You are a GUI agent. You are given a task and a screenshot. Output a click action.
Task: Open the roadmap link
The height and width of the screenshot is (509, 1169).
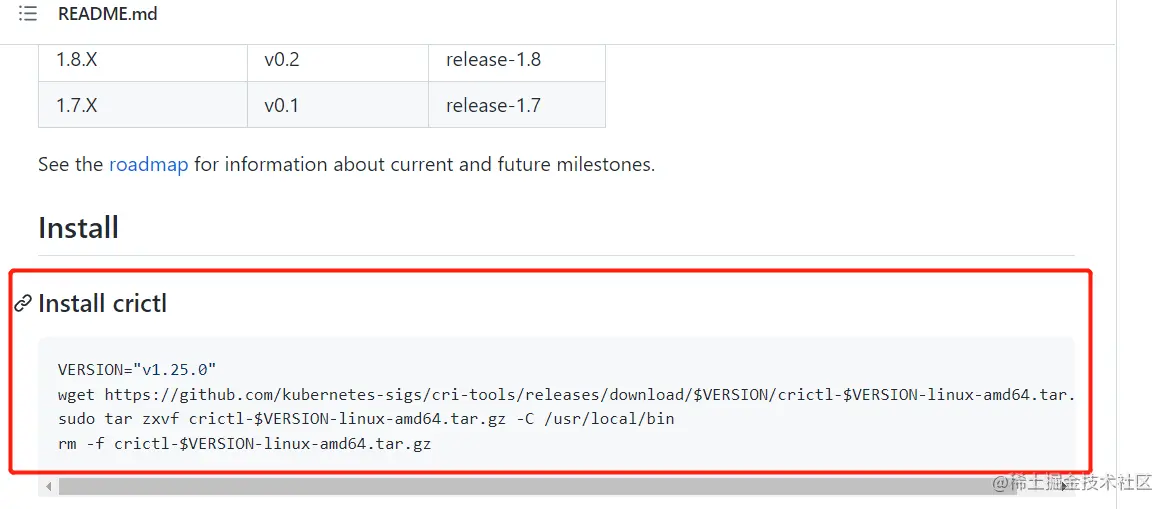(x=148, y=164)
